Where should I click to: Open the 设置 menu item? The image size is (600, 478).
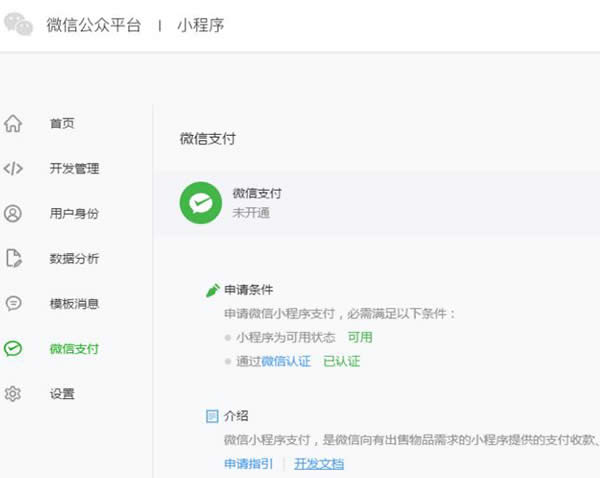pyautogui.click(x=62, y=394)
